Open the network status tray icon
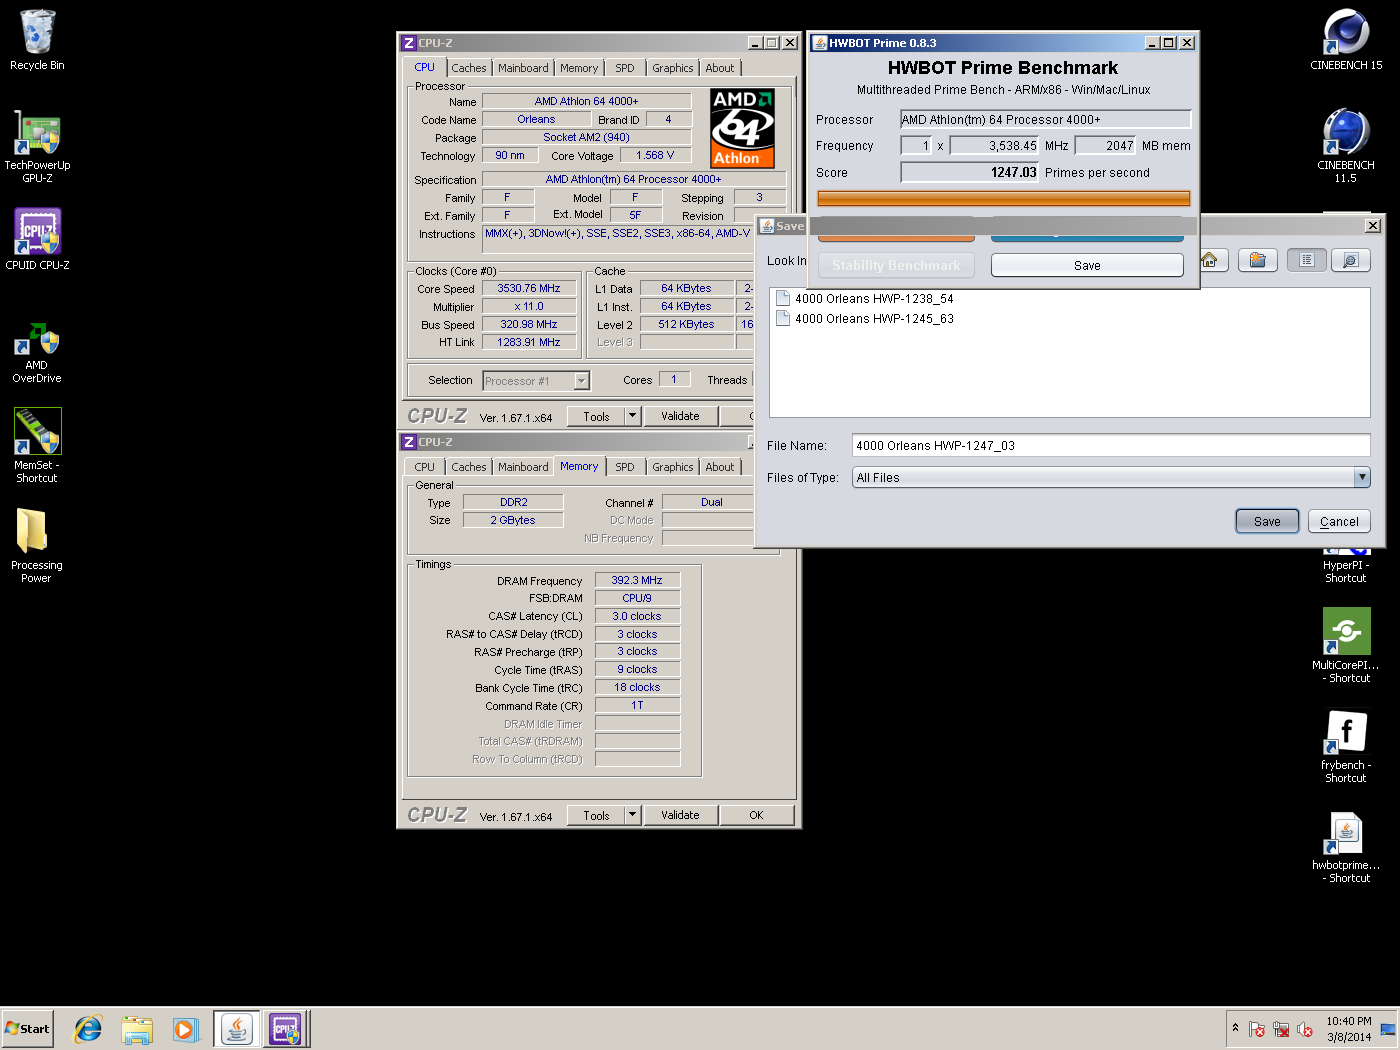This screenshot has height=1050, width=1400. coord(1281,1029)
